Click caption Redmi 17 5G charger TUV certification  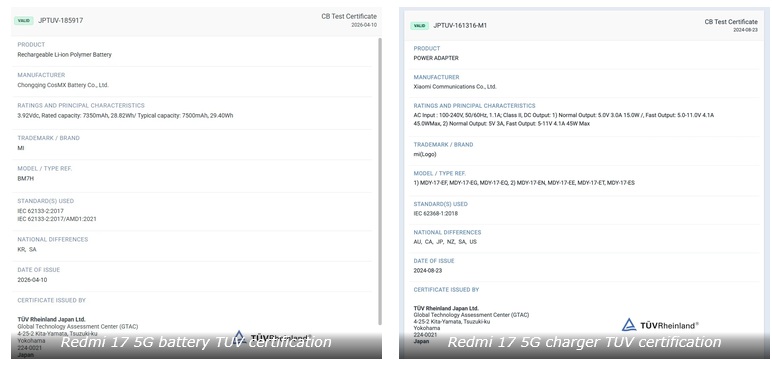point(584,342)
